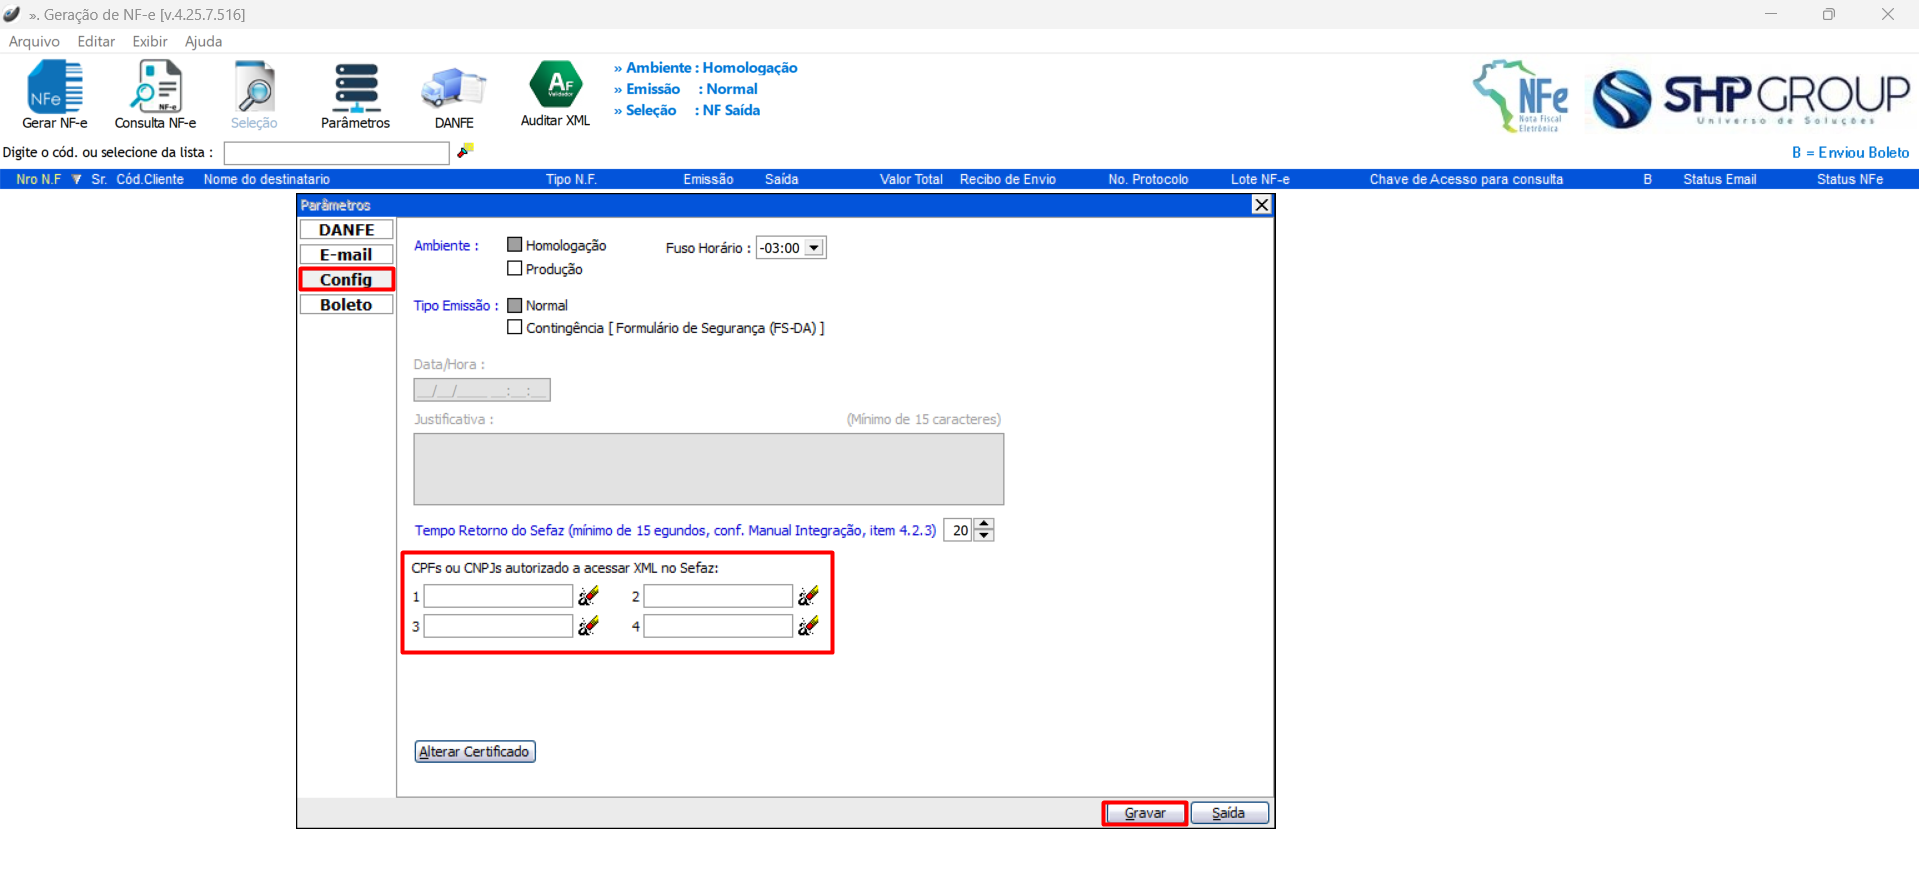Open the DANFE toolbar icon
This screenshot has width=1919, height=877.
[x=454, y=94]
